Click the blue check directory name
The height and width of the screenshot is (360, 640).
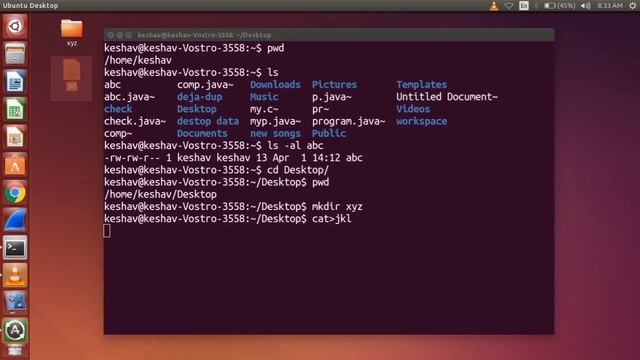coord(118,109)
